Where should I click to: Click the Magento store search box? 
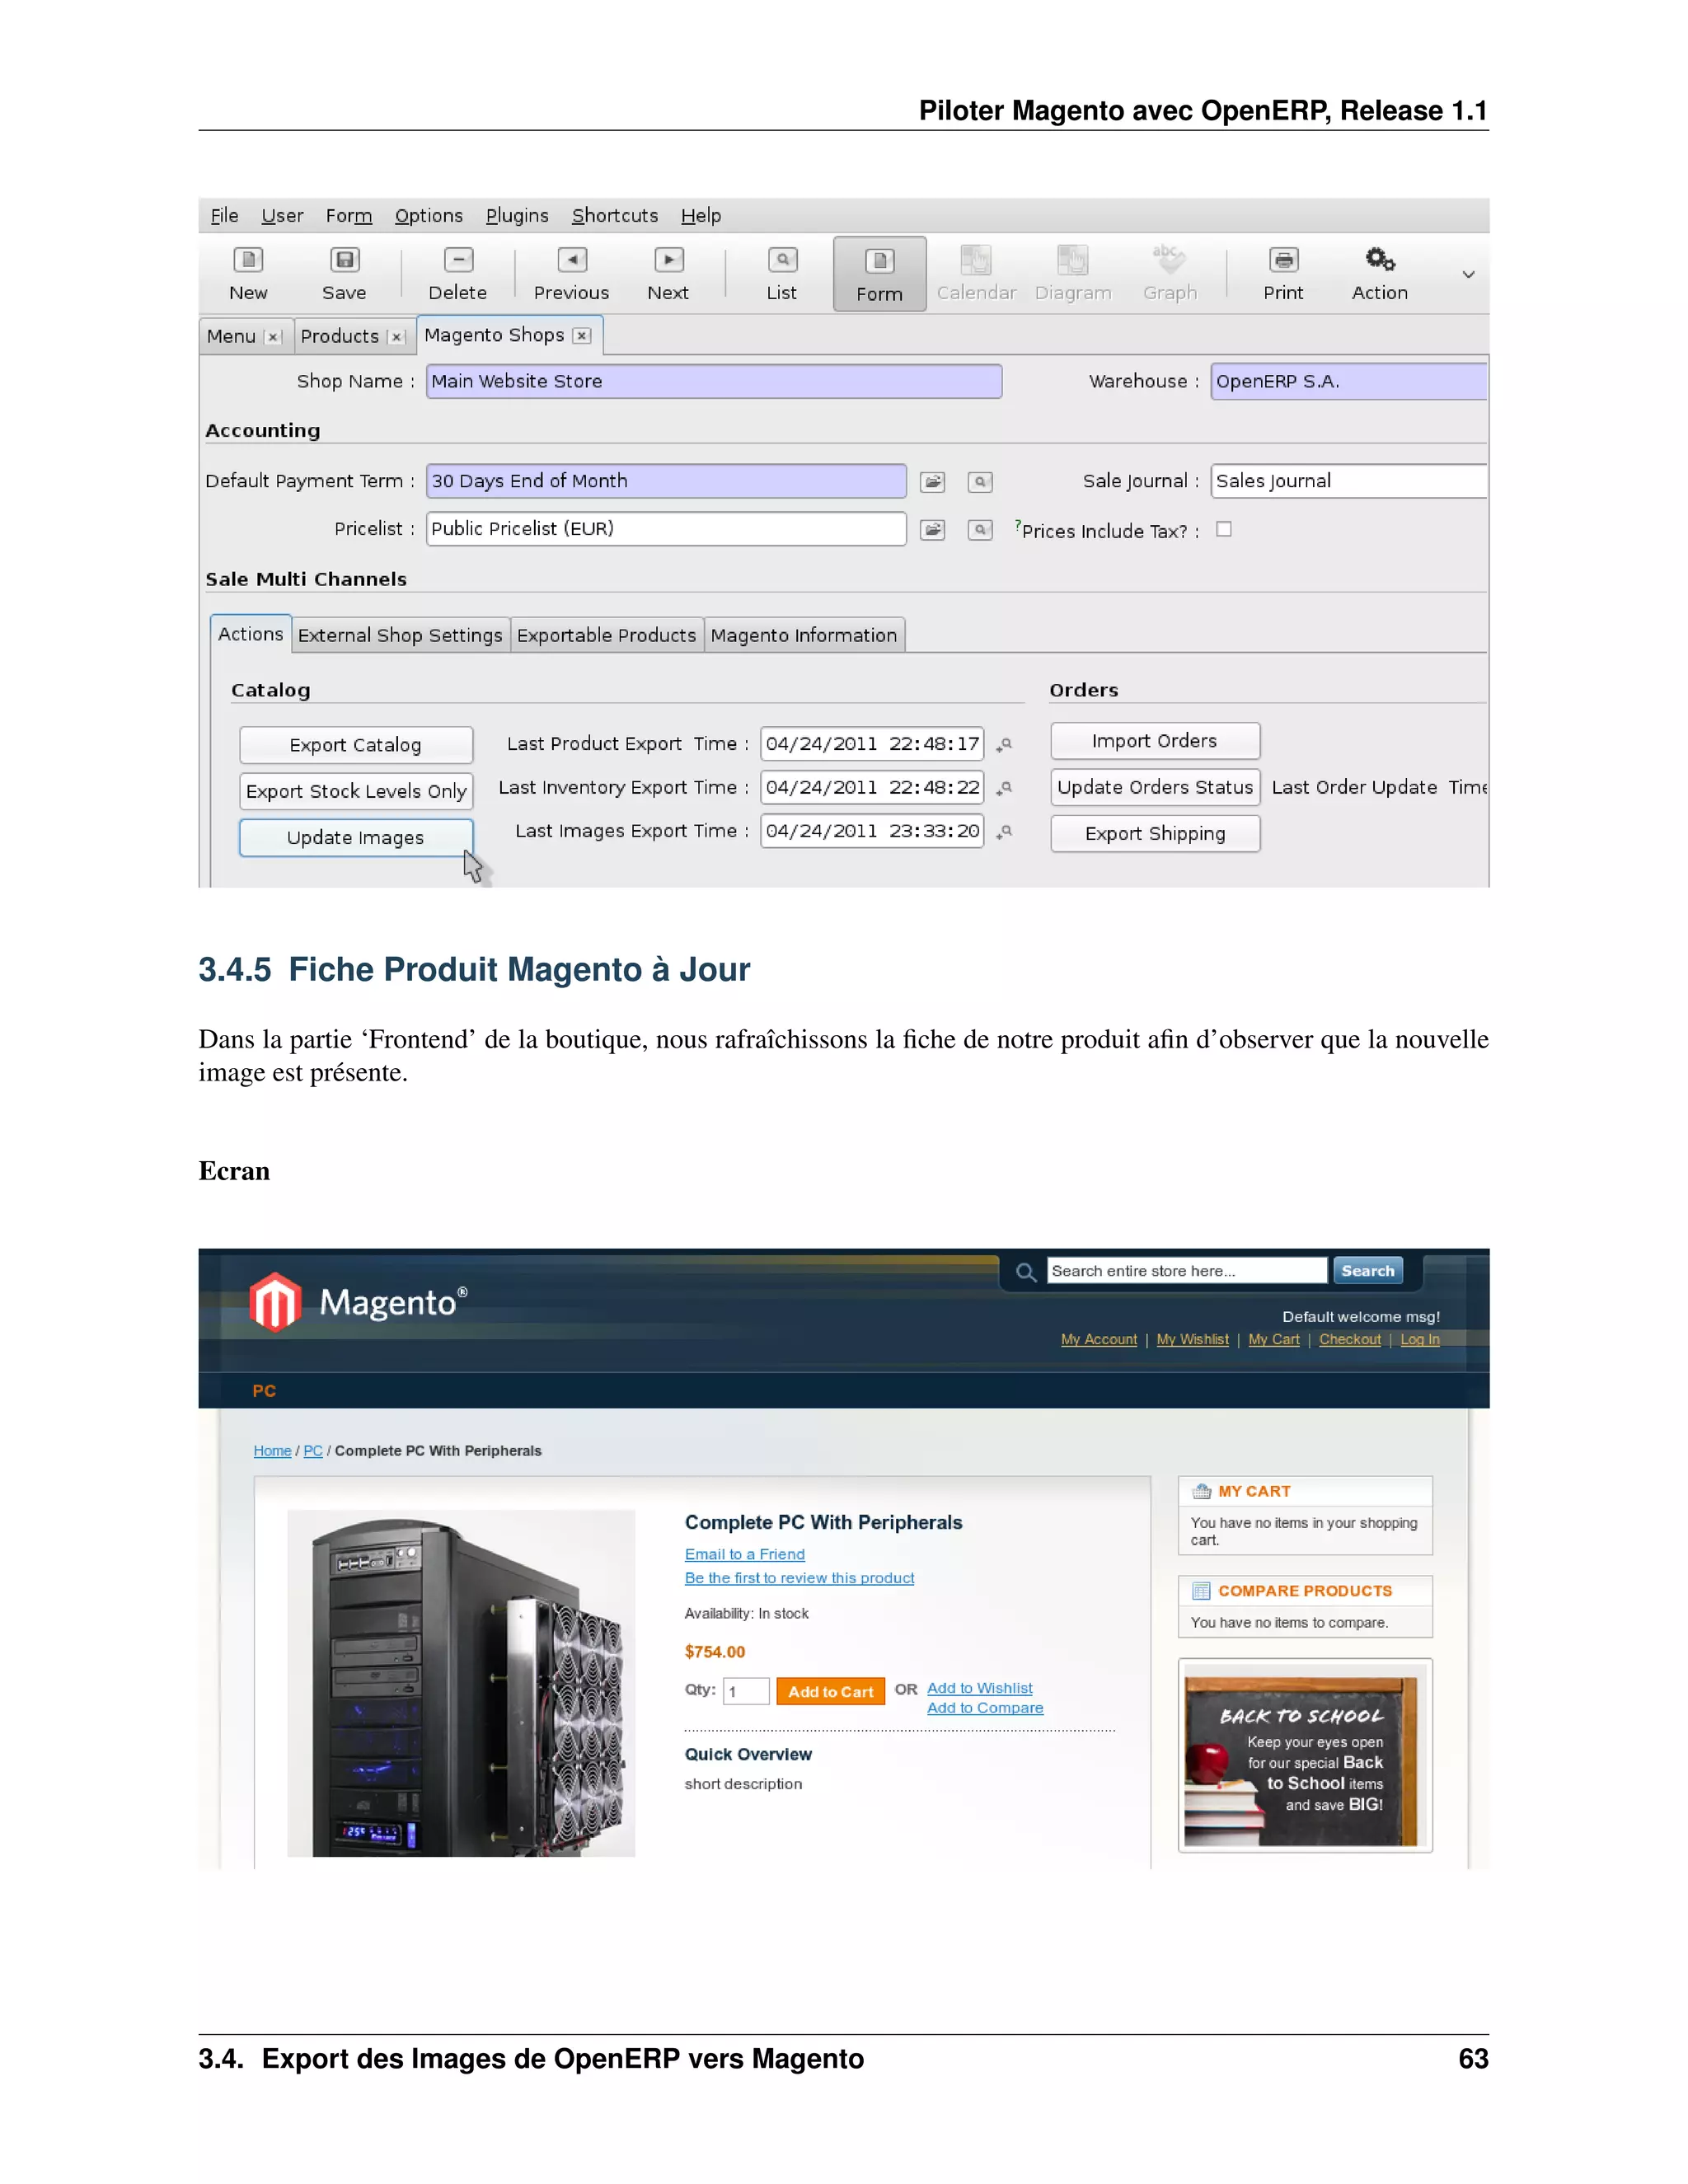1187,1271
